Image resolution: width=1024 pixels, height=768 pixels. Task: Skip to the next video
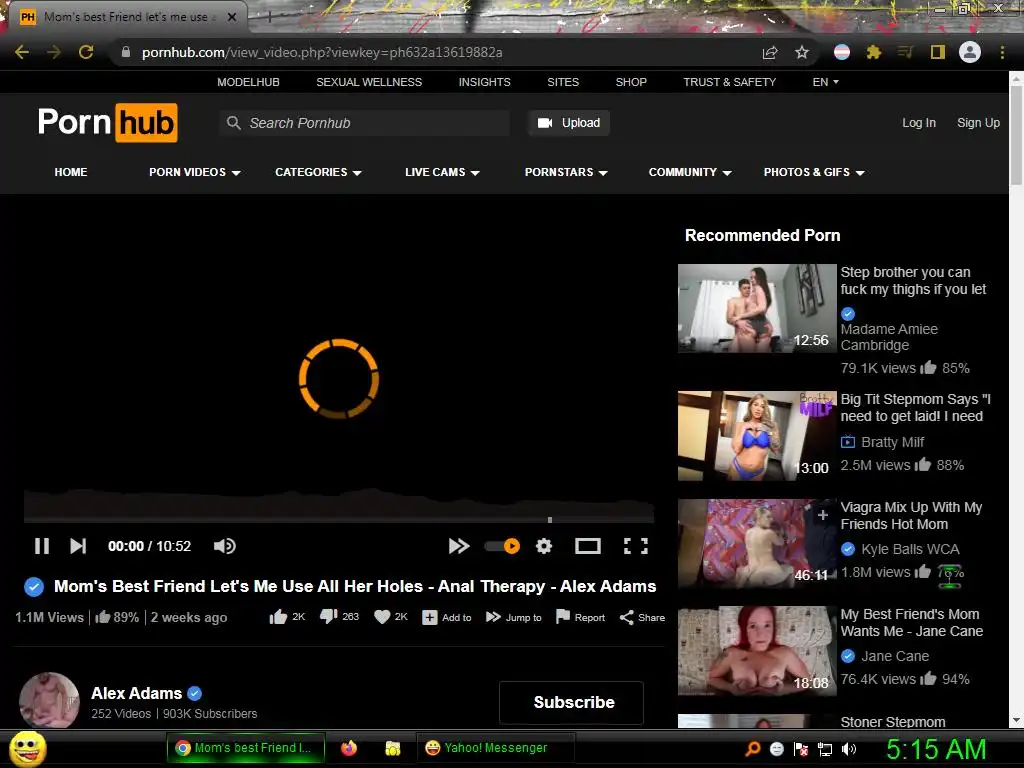[x=78, y=546]
